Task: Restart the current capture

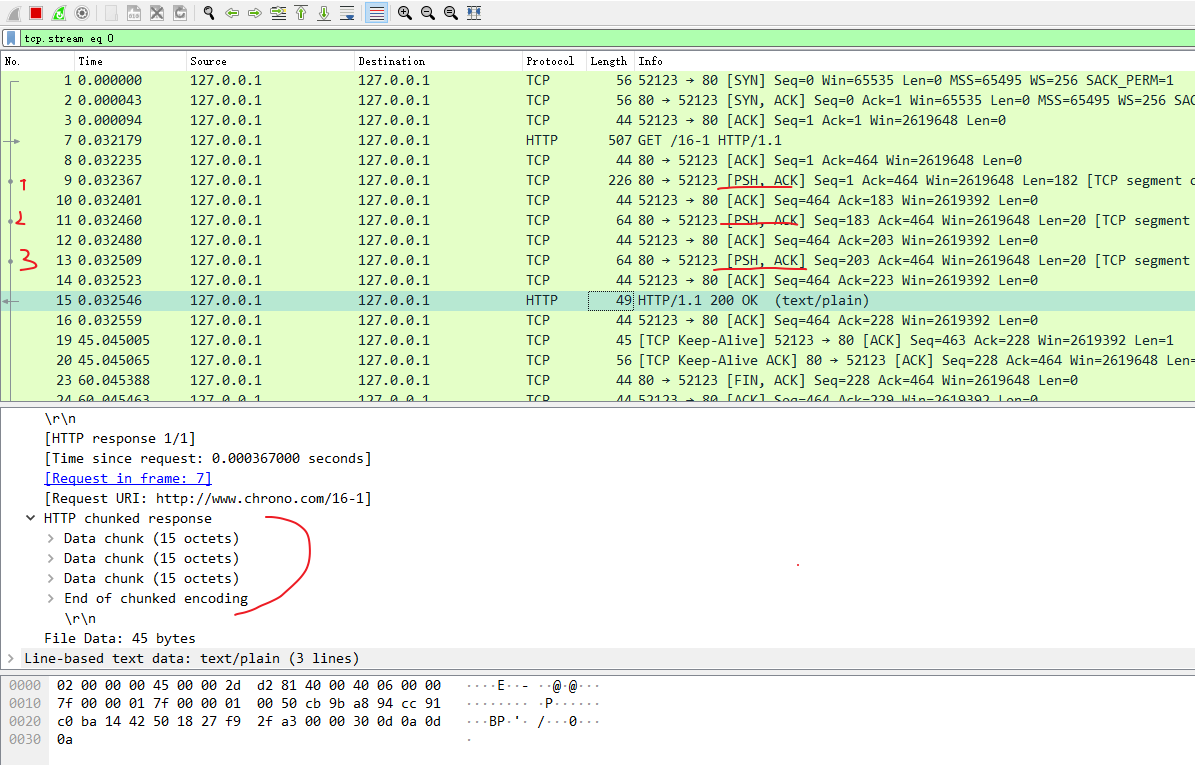Action: (x=59, y=13)
